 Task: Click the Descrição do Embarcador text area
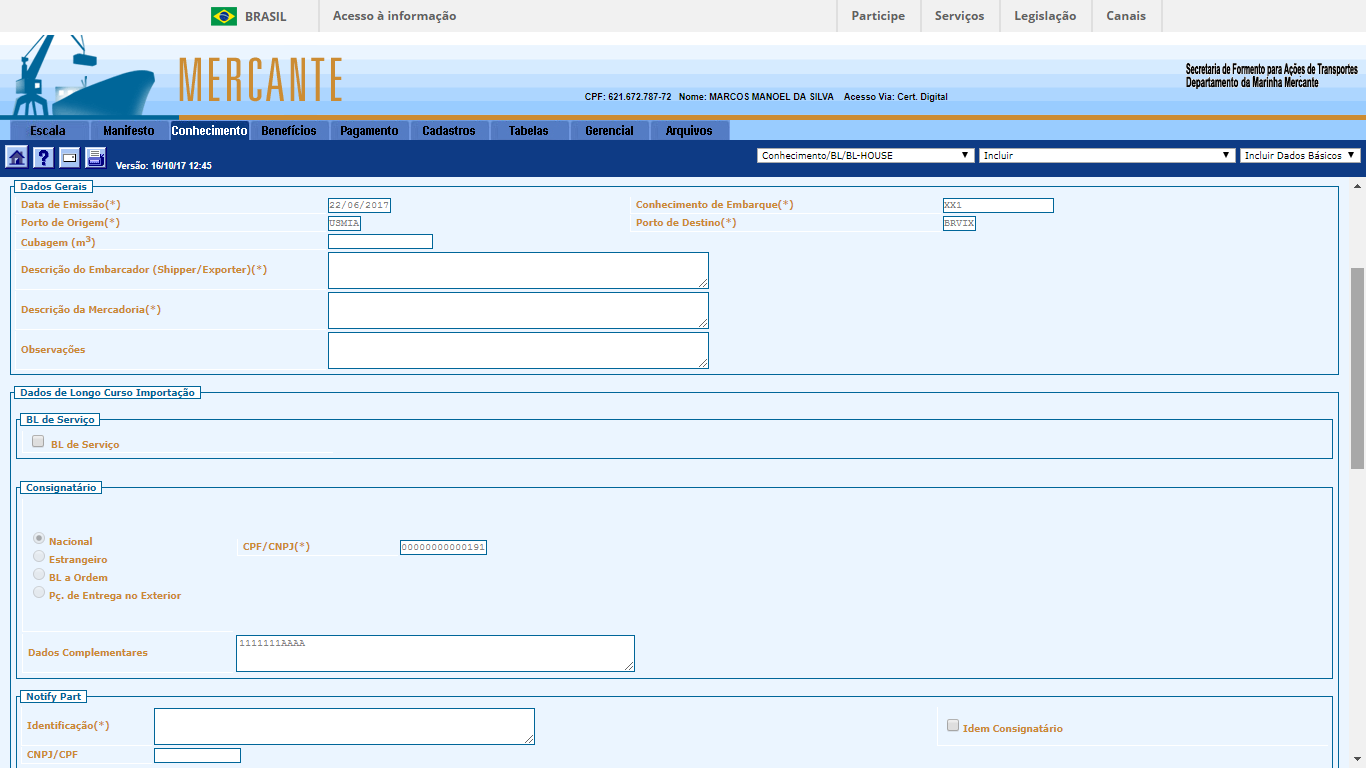pos(518,270)
